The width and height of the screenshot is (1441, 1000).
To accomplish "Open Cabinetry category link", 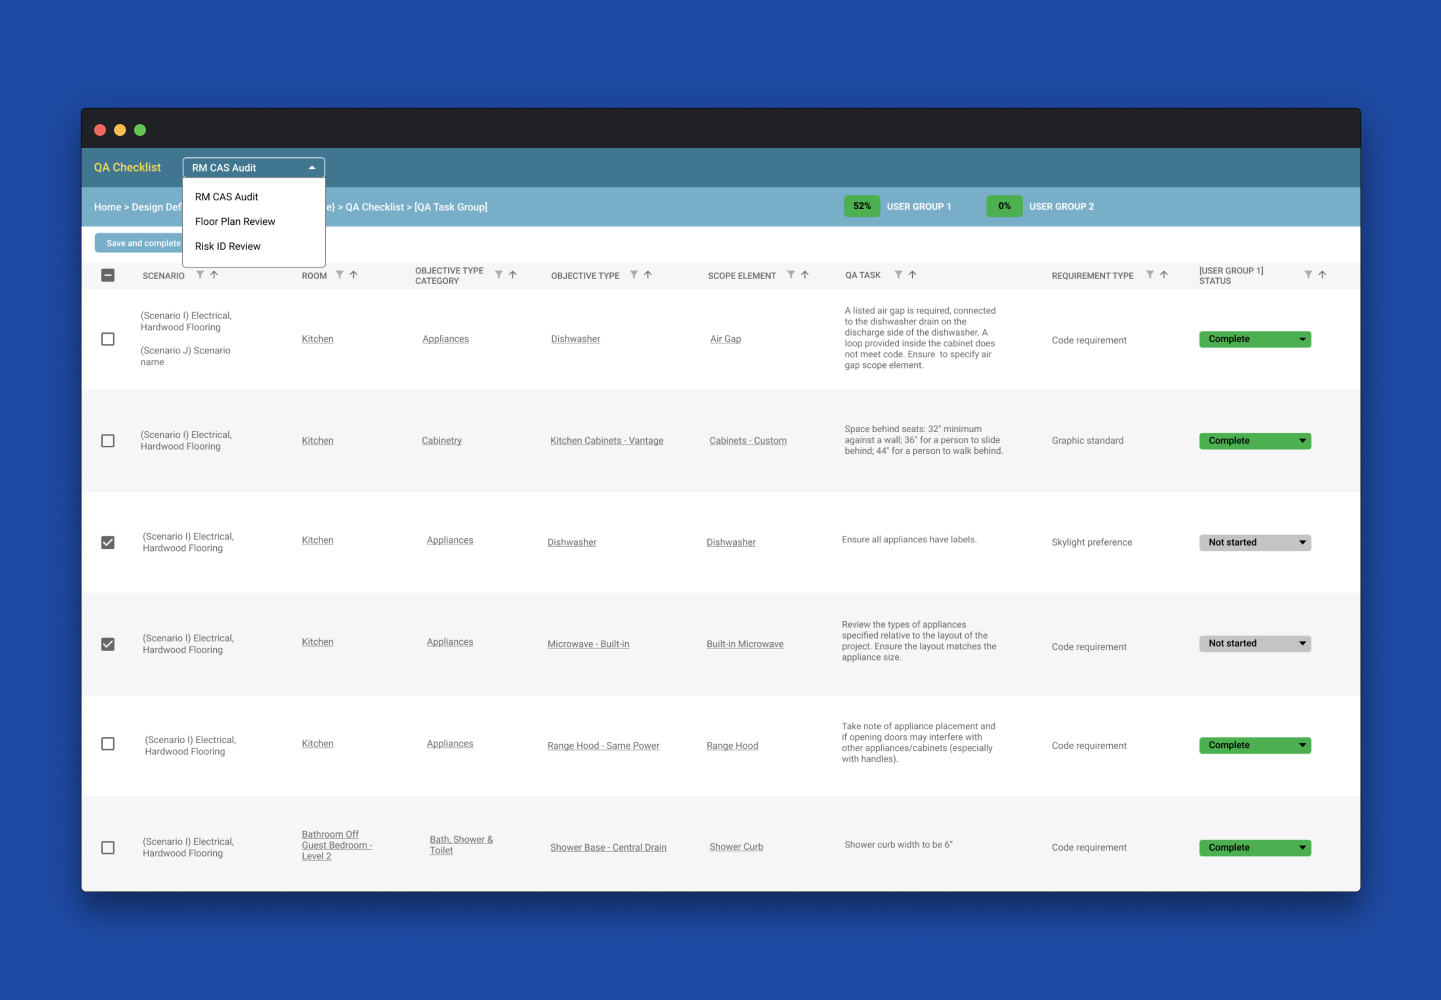I will (442, 441).
